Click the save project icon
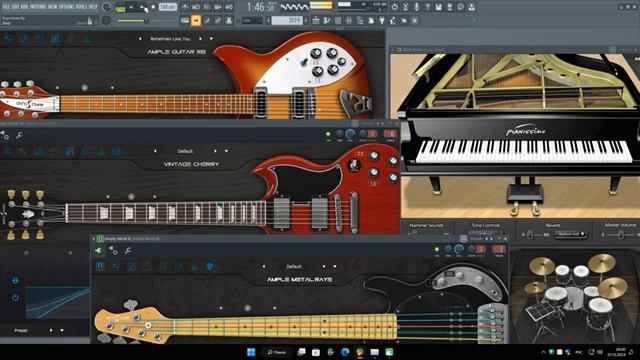 point(438,7)
